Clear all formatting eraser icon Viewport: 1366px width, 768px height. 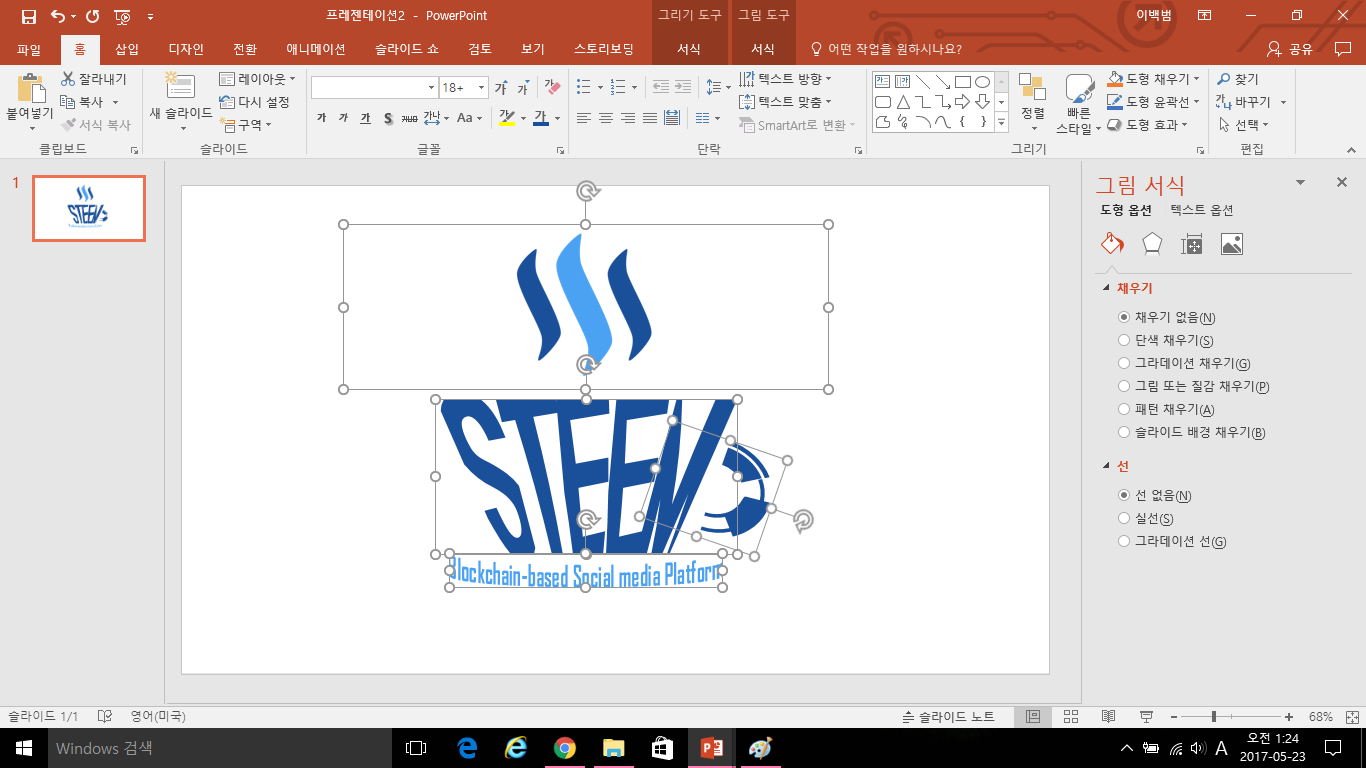point(552,88)
